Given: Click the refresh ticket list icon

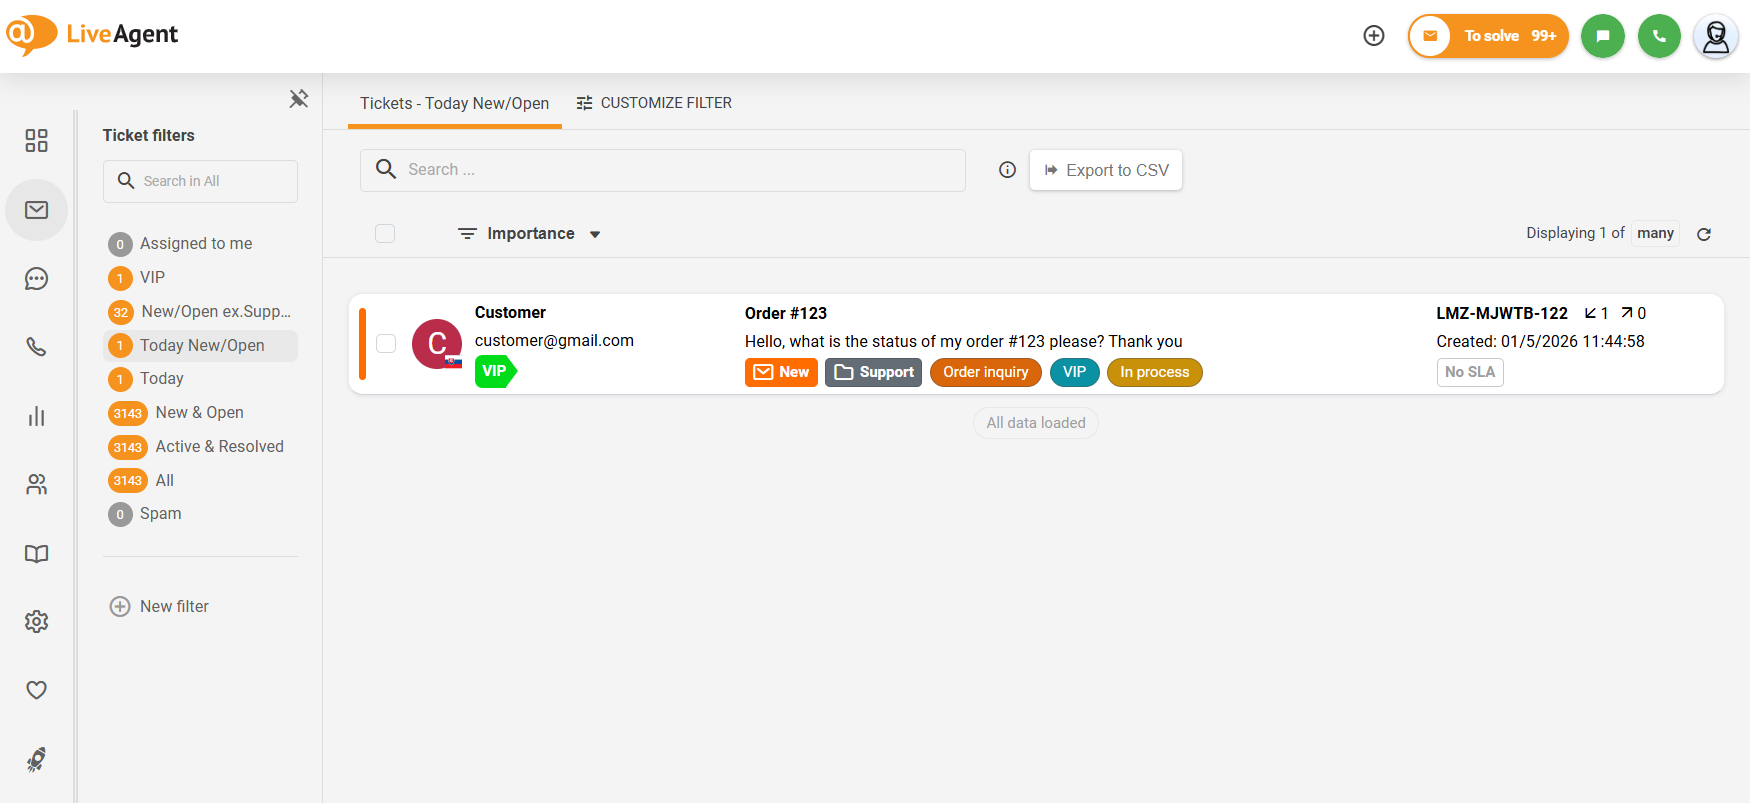Looking at the screenshot, I should coord(1704,234).
